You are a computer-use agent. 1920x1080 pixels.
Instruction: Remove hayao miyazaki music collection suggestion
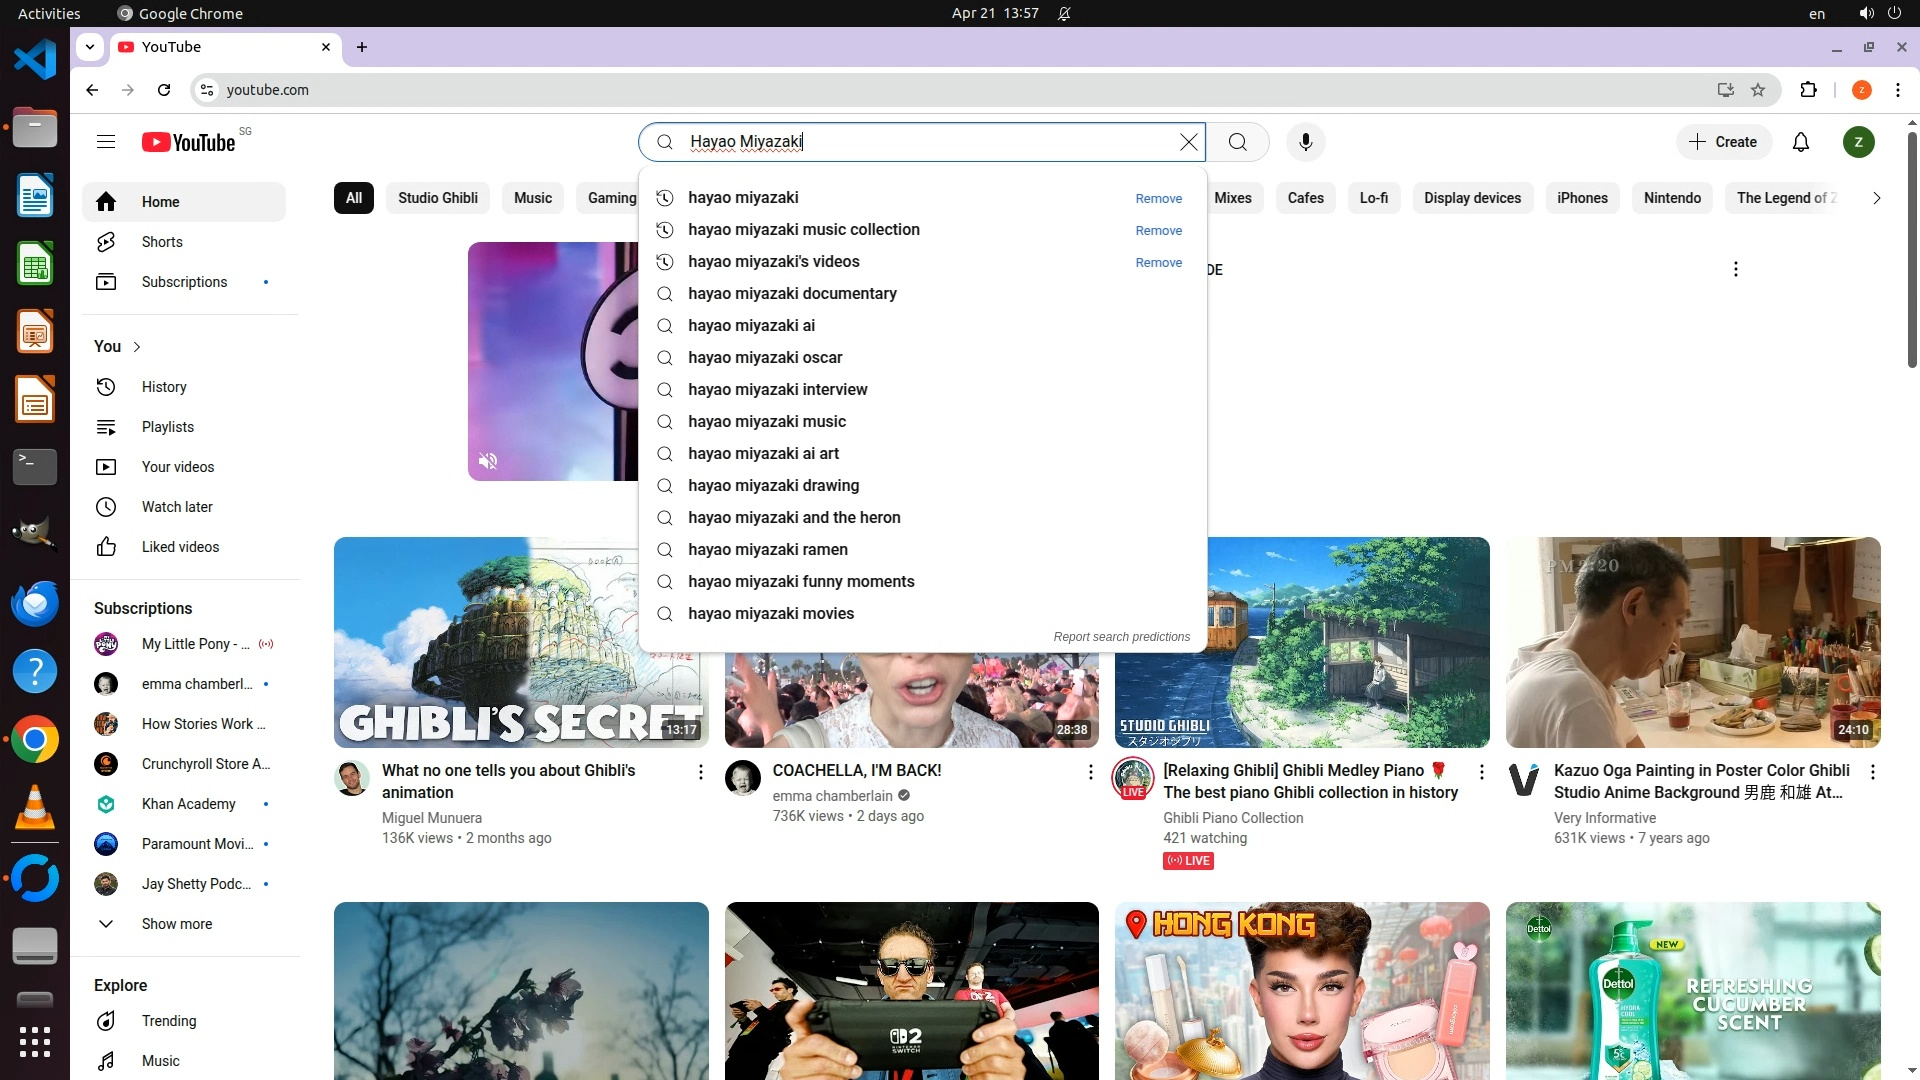click(x=1158, y=231)
